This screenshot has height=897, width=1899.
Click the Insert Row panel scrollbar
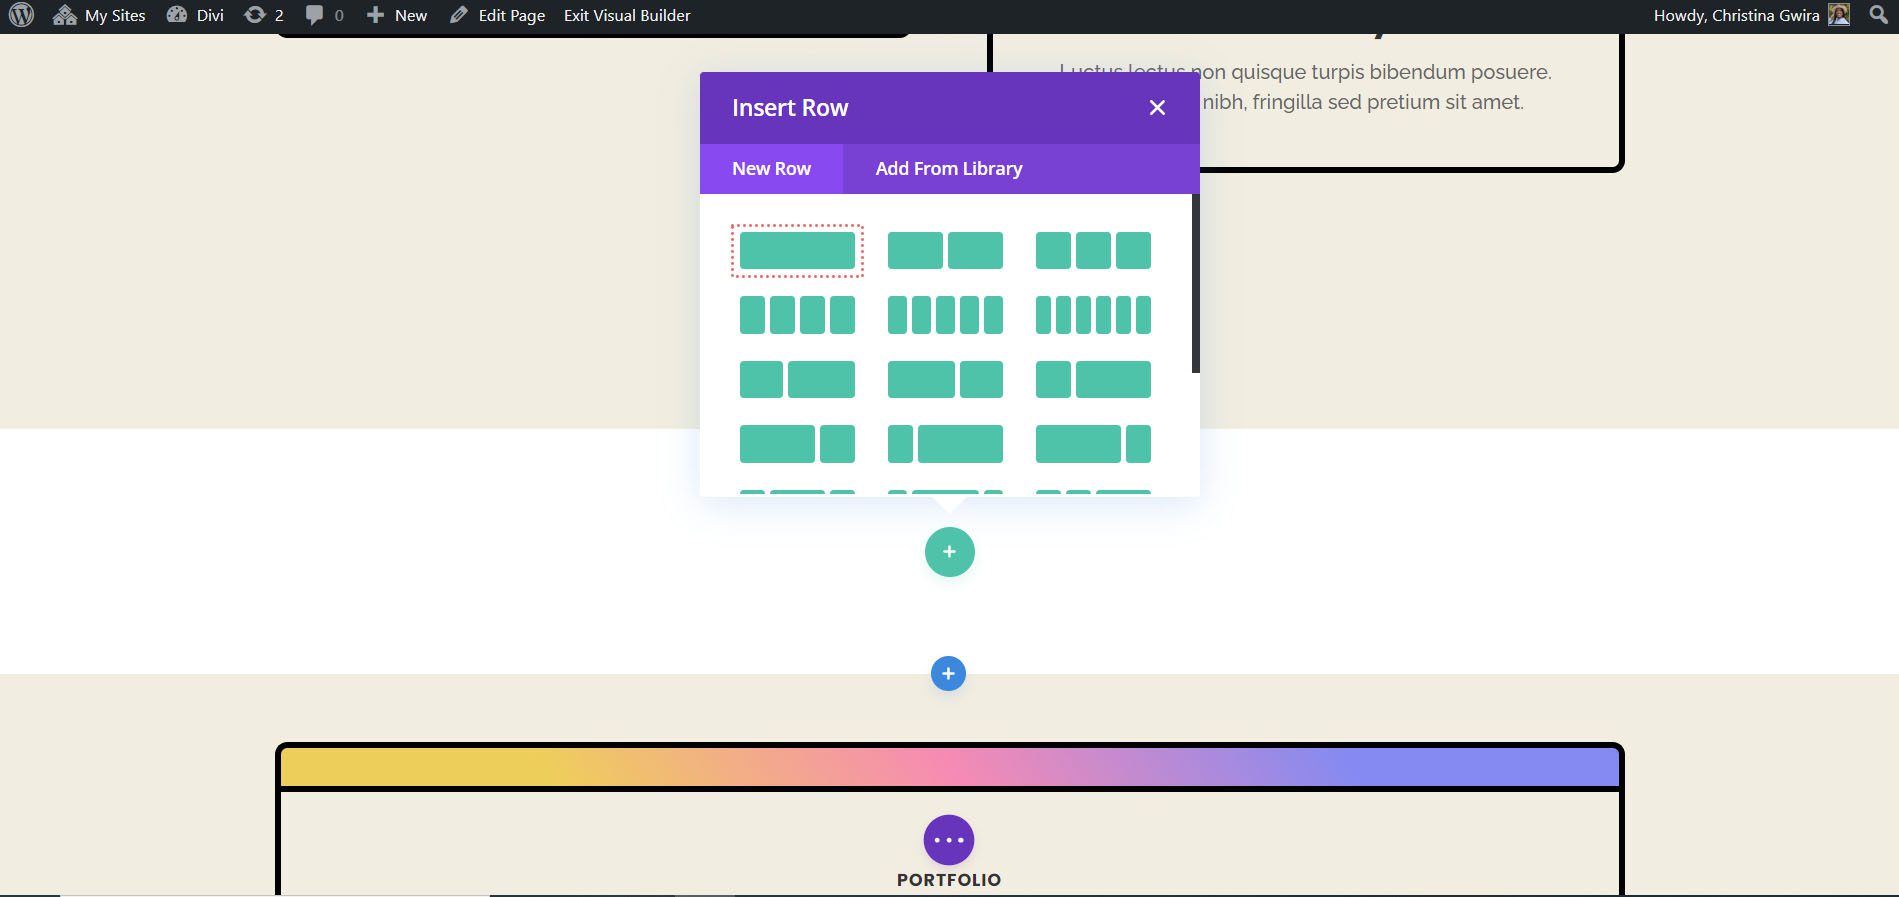(1195, 284)
